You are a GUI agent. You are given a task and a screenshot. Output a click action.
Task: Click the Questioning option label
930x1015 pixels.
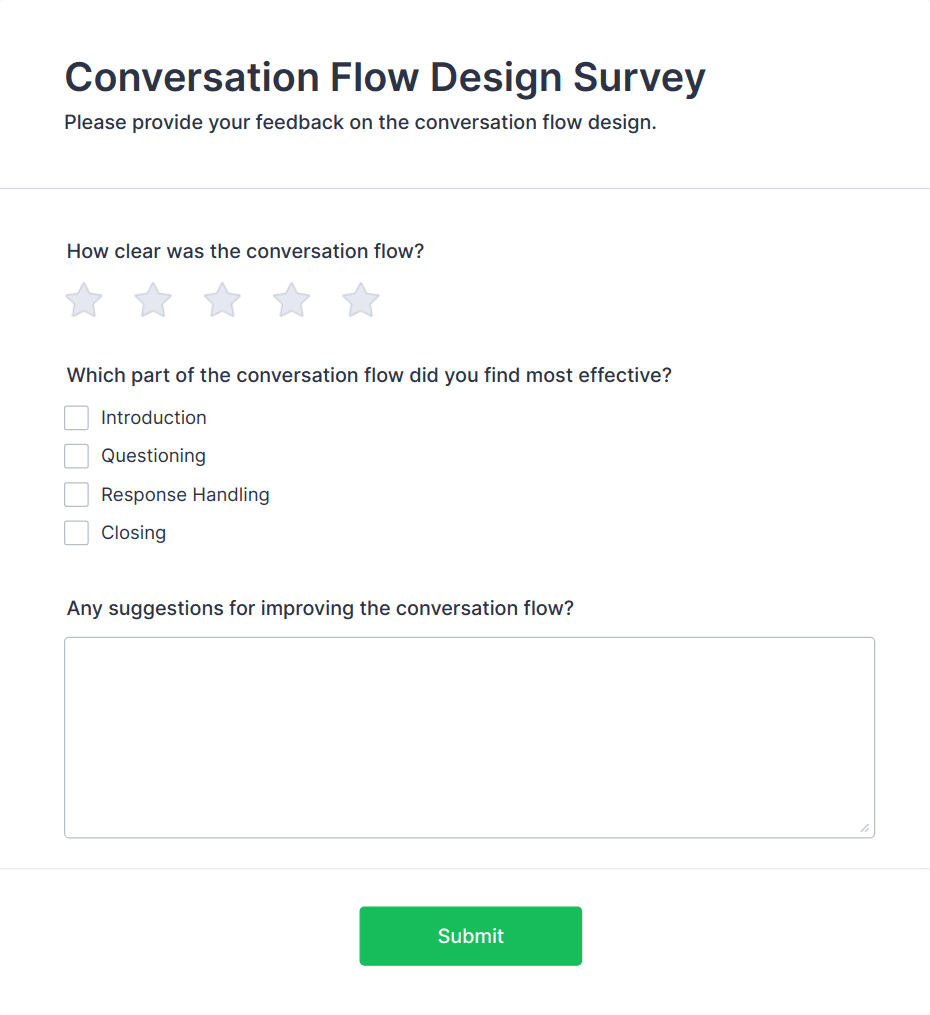click(x=153, y=456)
